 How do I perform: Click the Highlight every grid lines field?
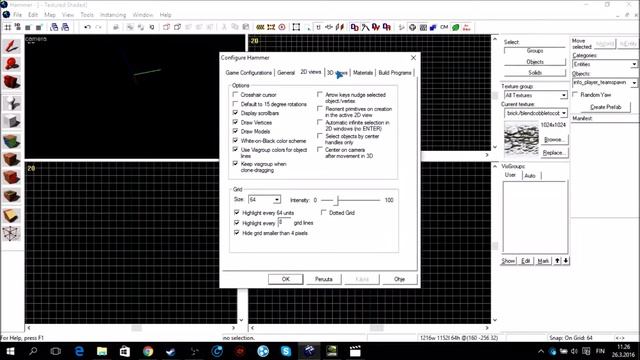click(284, 223)
